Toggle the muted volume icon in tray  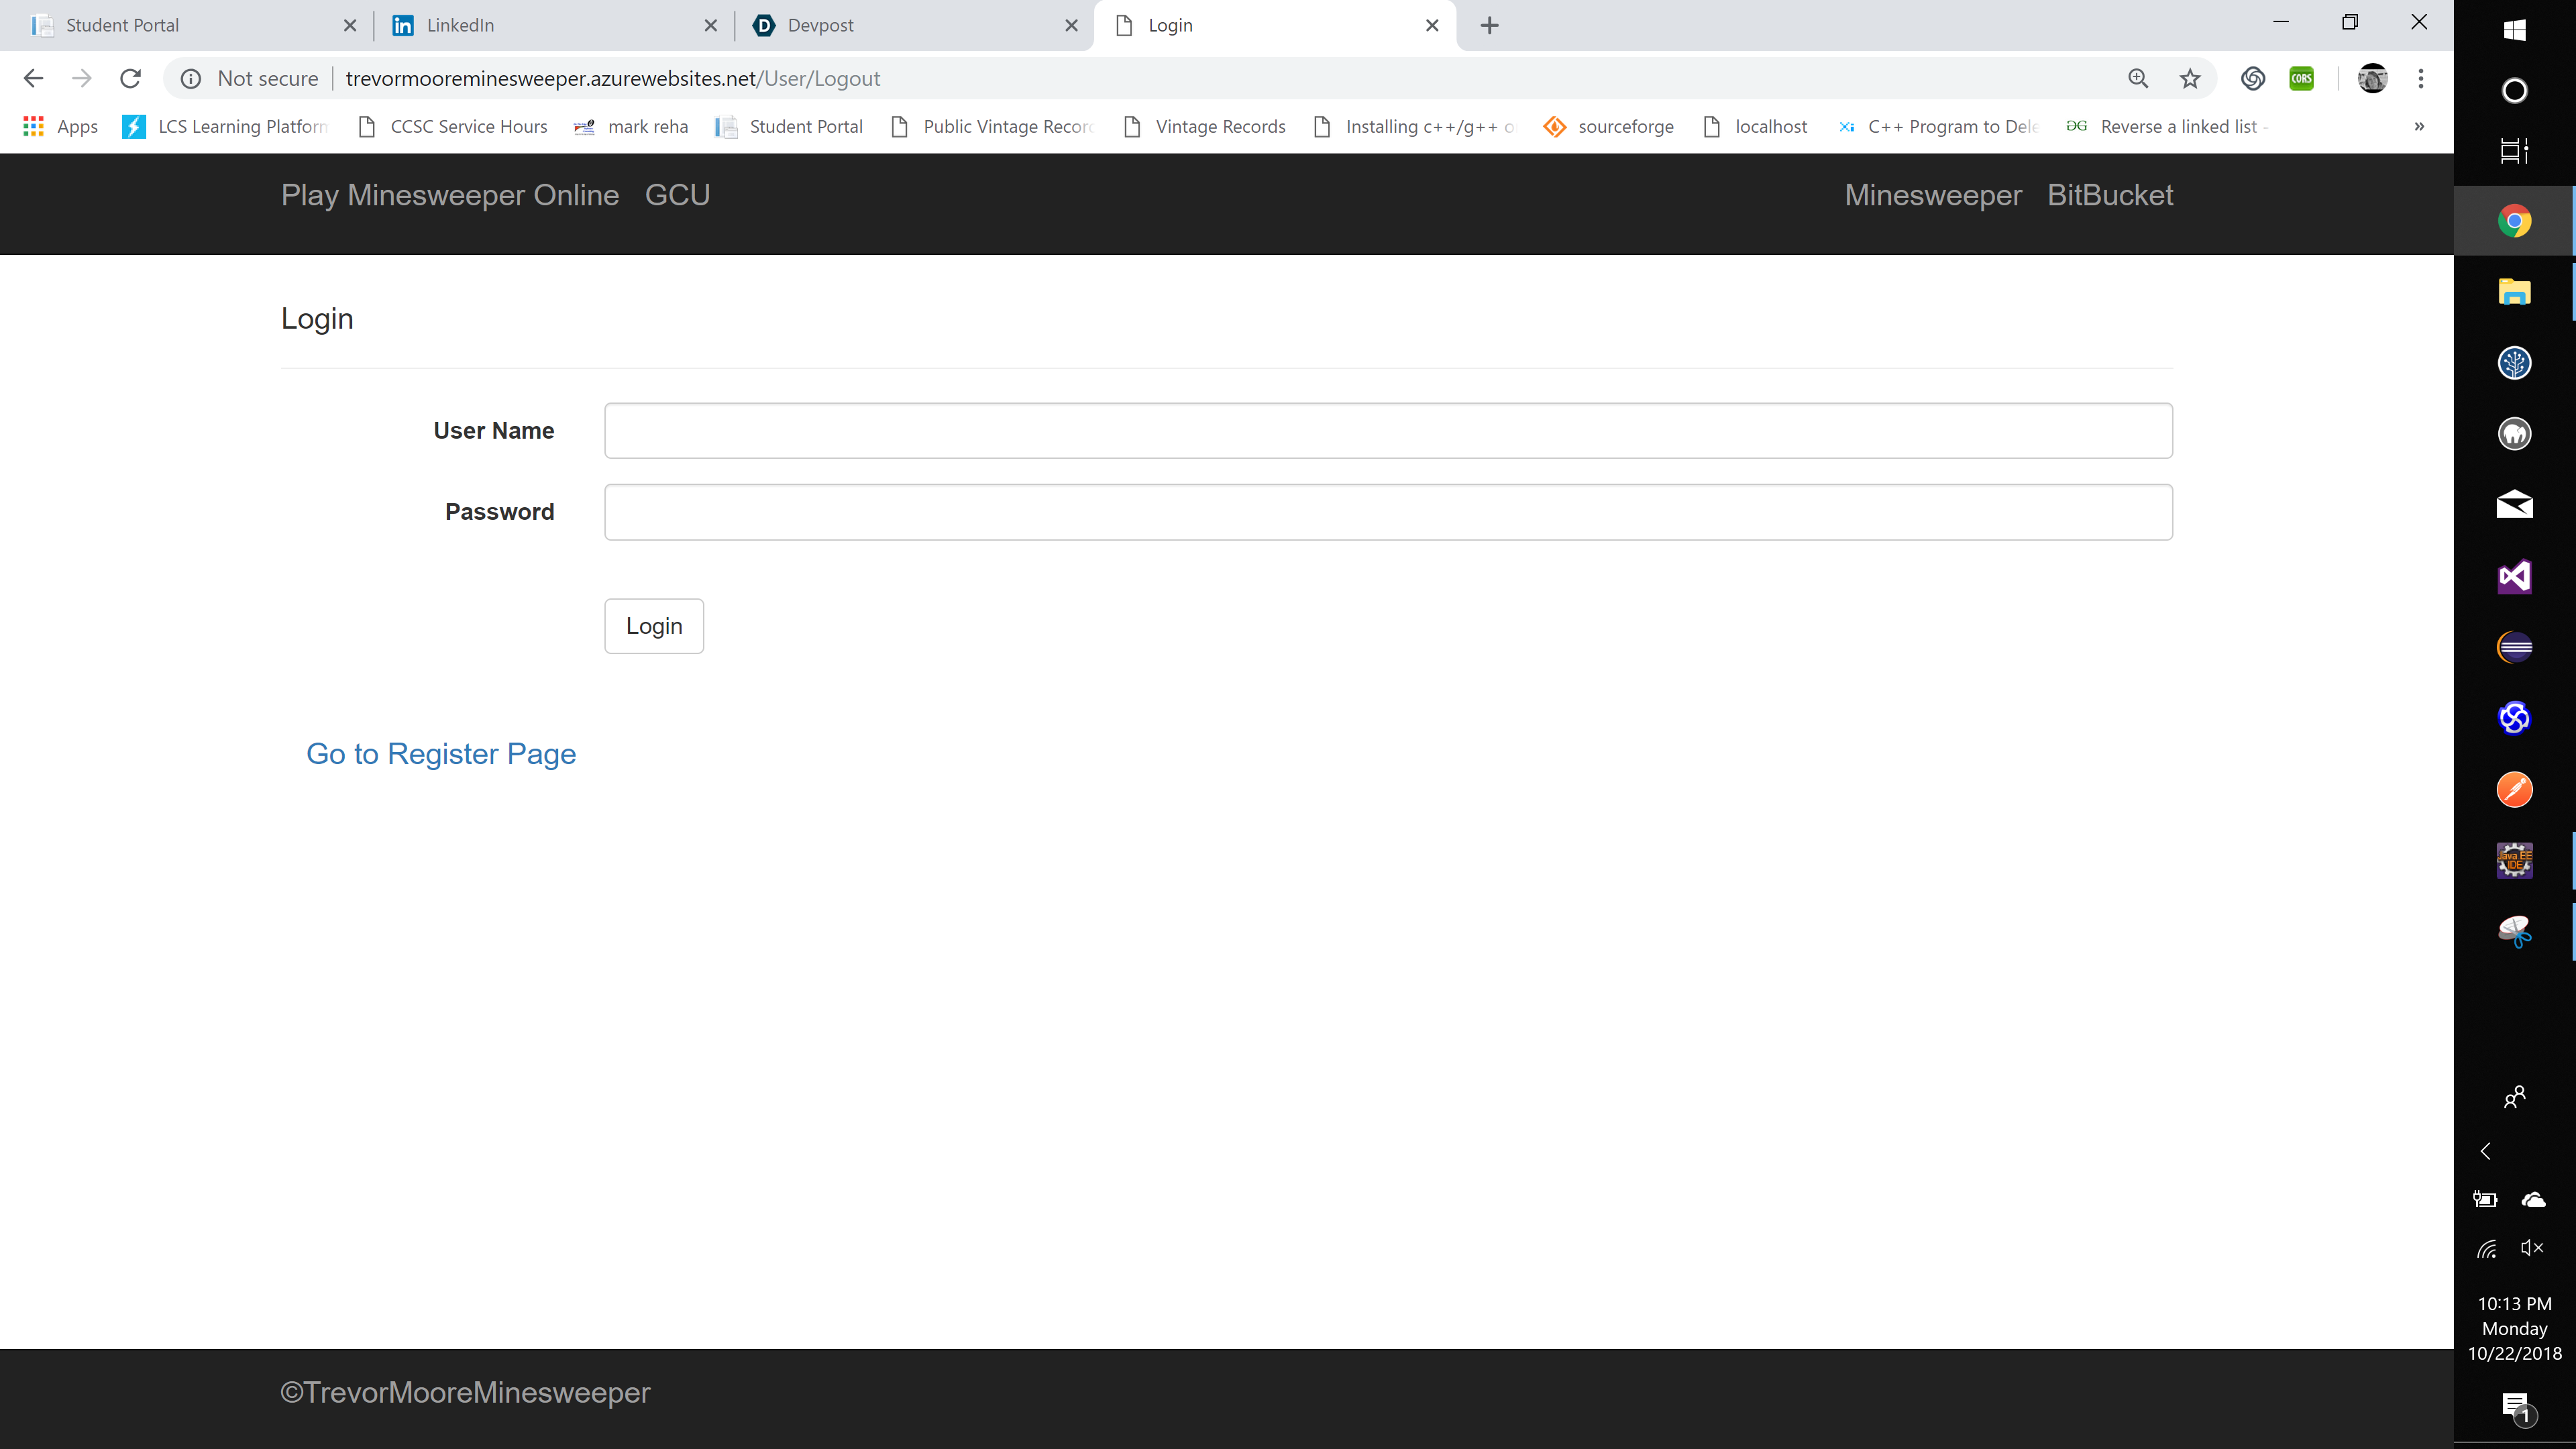[x=2532, y=1247]
